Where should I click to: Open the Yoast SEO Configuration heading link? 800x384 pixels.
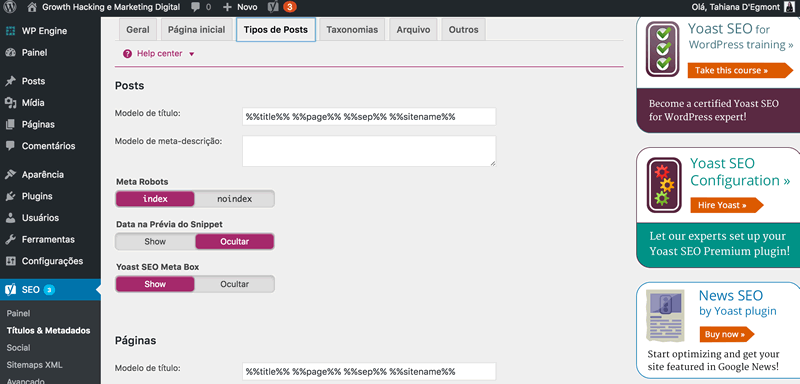point(740,172)
